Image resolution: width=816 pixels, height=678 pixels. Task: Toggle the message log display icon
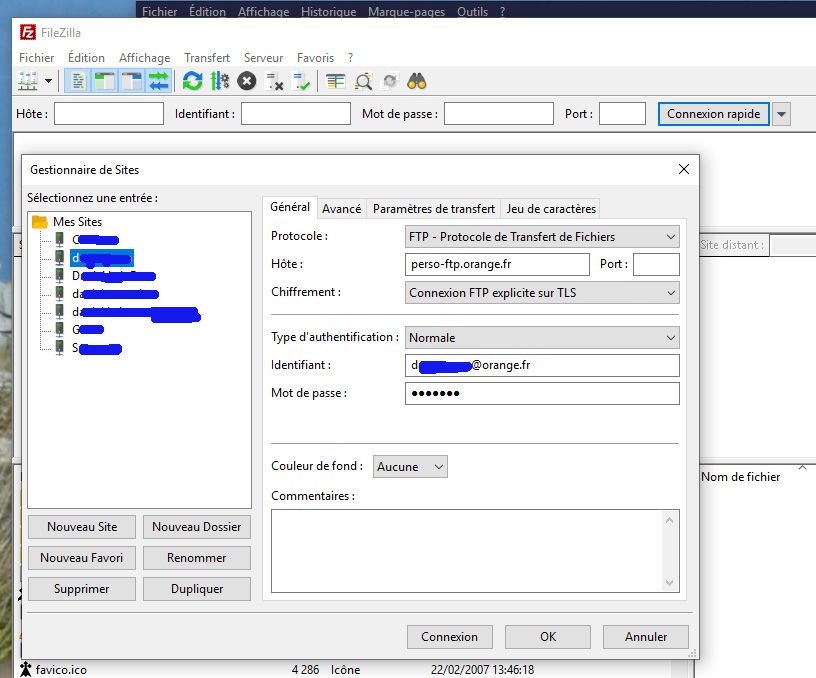(x=76, y=80)
